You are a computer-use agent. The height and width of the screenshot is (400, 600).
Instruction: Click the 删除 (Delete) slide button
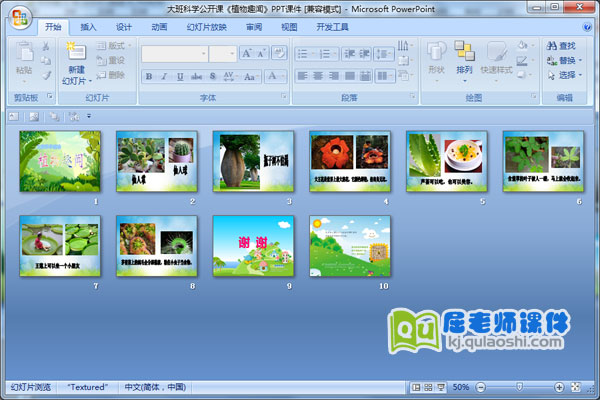click(x=111, y=75)
